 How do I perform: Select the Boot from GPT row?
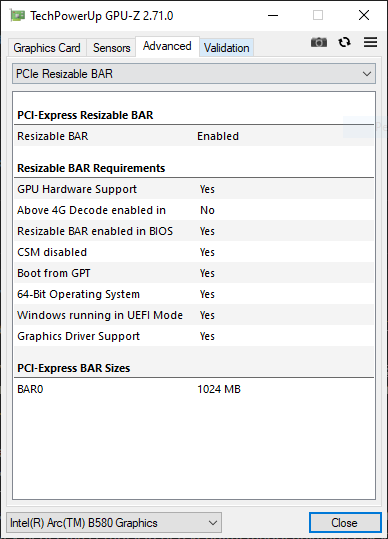(194, 273)
